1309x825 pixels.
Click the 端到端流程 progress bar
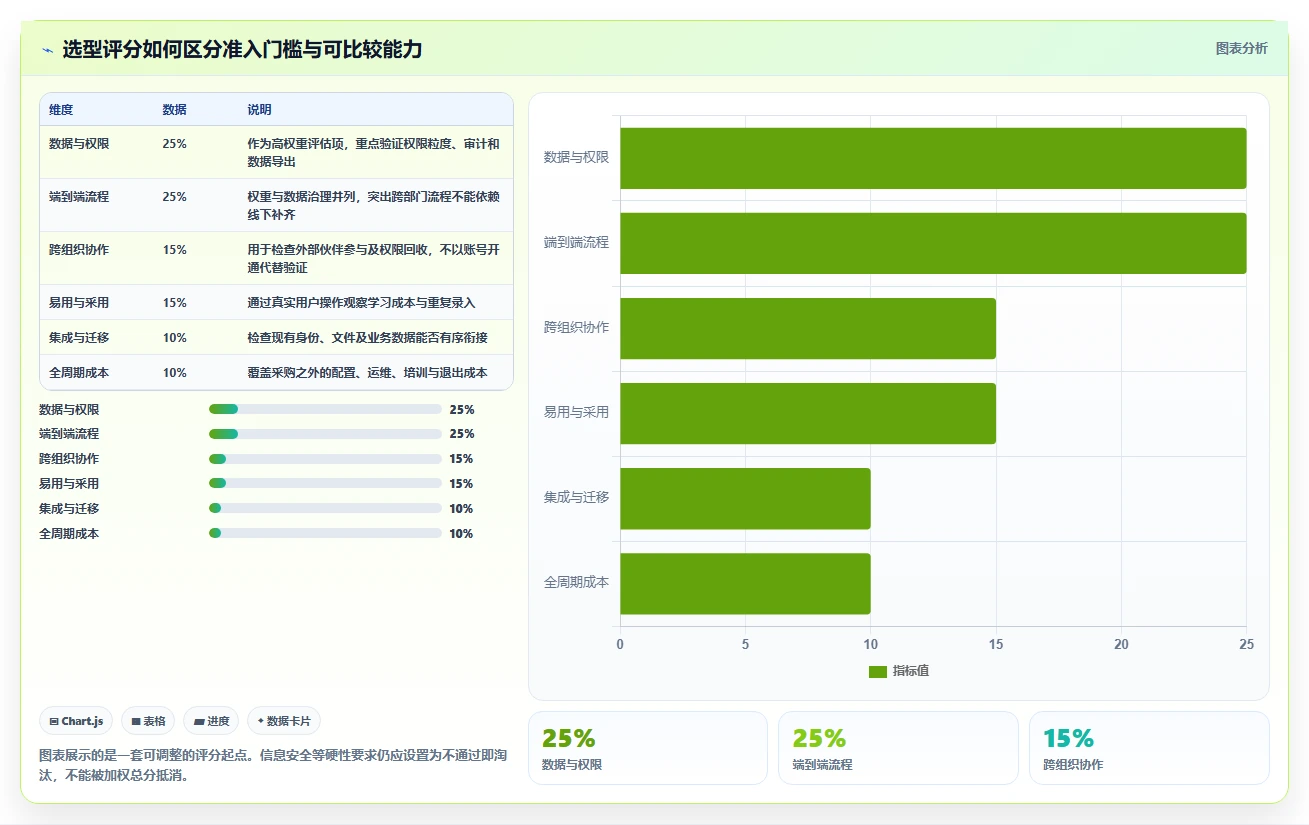[x=325, y=434]
